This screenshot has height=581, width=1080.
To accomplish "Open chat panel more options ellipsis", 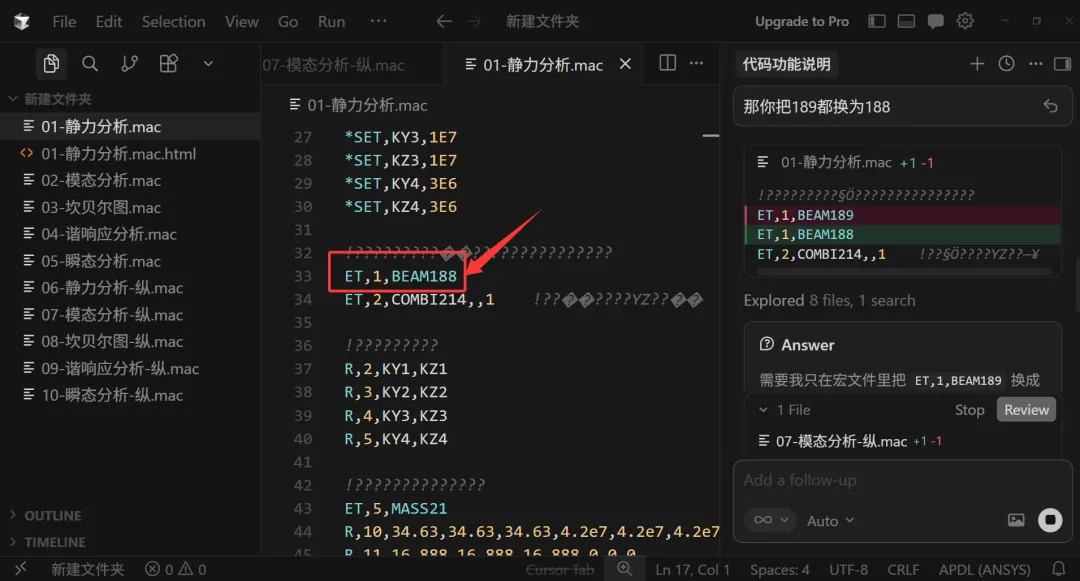I will [1036, 64].
